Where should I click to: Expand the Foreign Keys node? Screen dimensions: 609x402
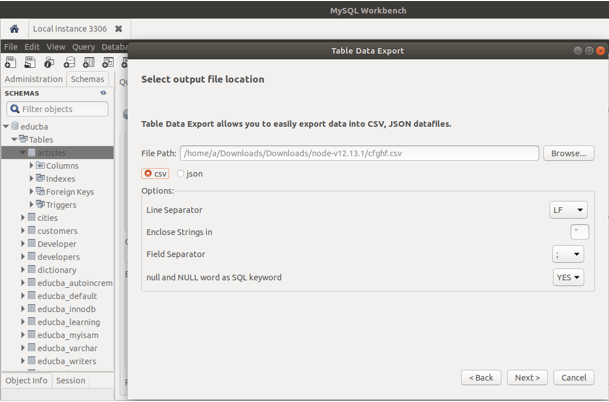31,191
